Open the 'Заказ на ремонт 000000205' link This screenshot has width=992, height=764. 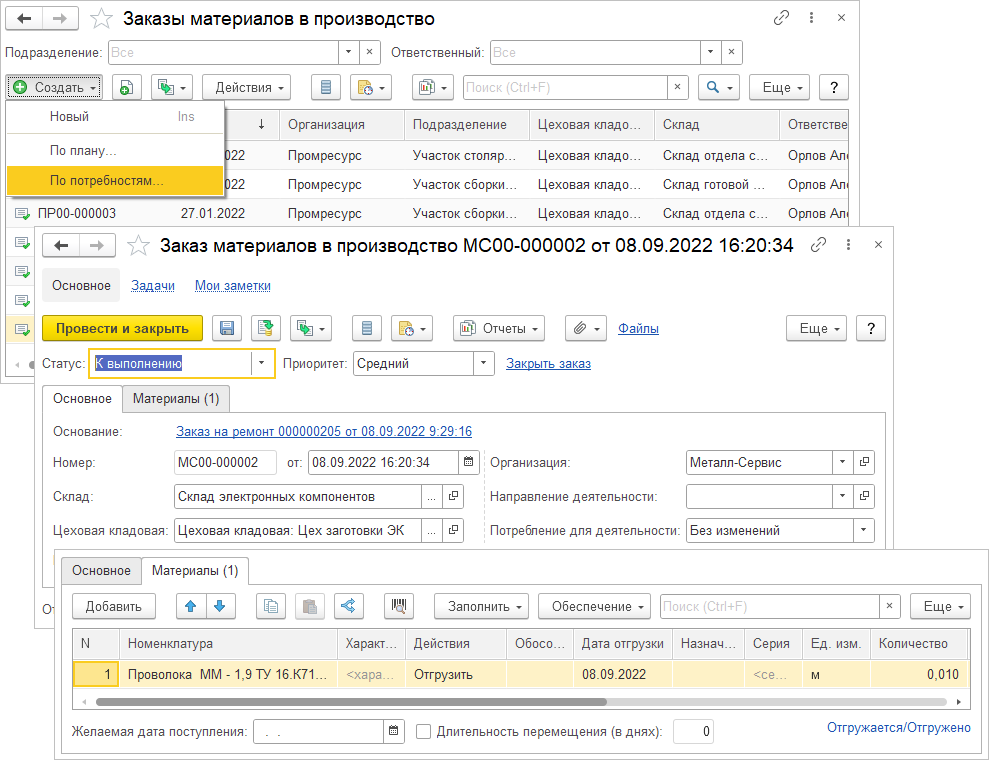(x=323, y=431)
